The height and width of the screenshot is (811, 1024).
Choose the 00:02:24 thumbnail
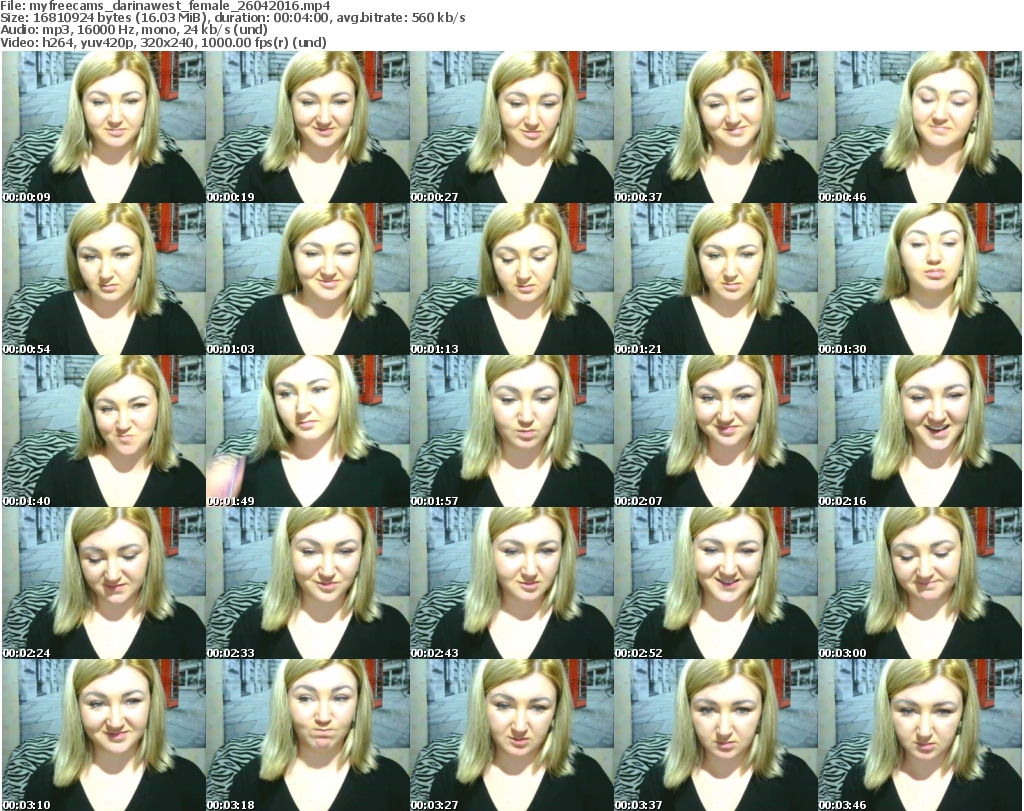[x=104, y=583]
